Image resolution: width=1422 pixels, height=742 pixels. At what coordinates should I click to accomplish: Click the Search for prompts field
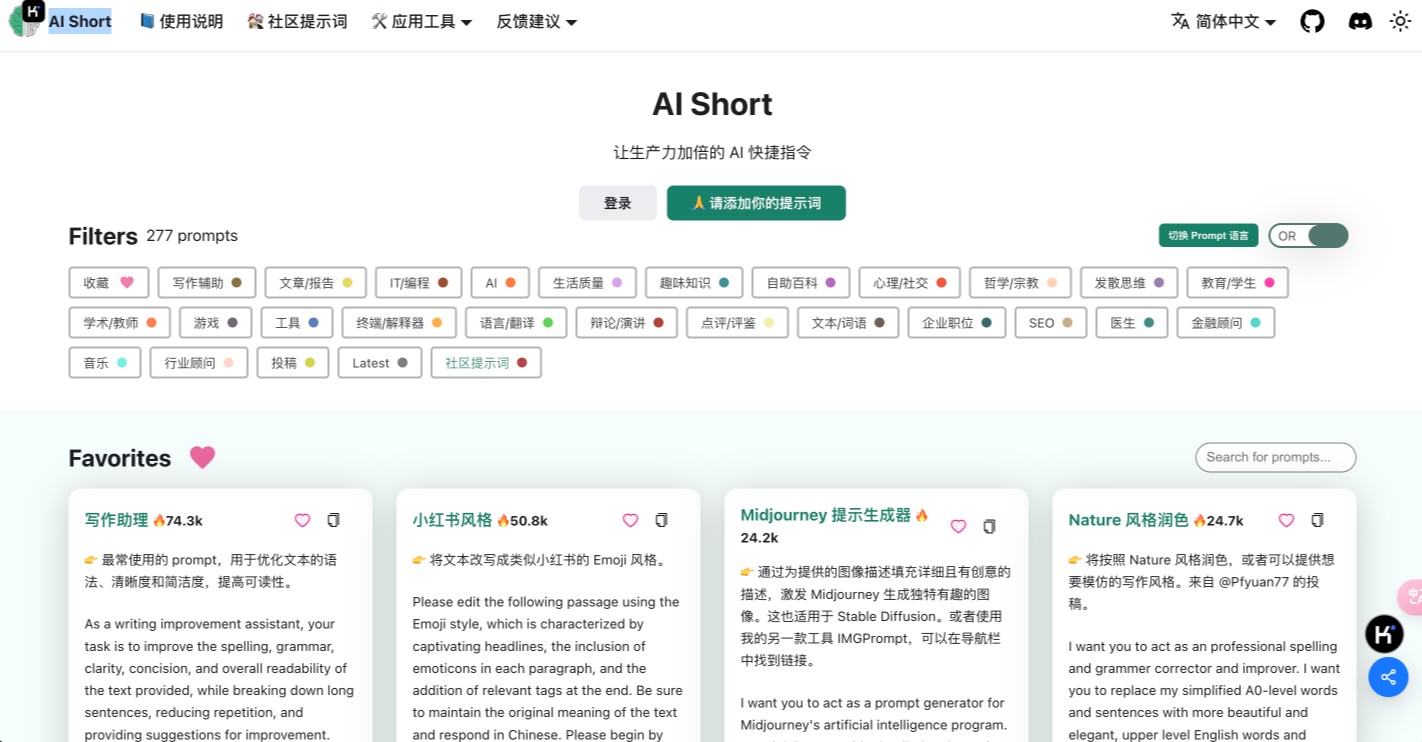coord(1275,457)
